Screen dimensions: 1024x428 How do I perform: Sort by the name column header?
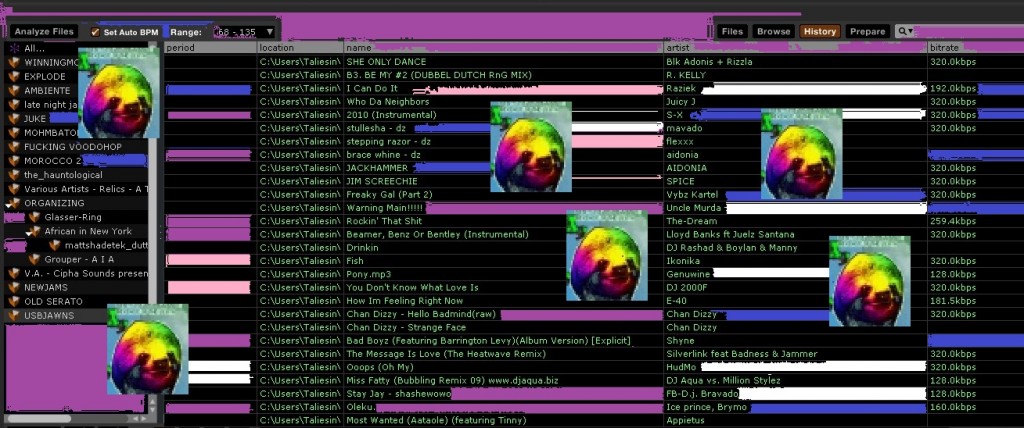[503, 48]
